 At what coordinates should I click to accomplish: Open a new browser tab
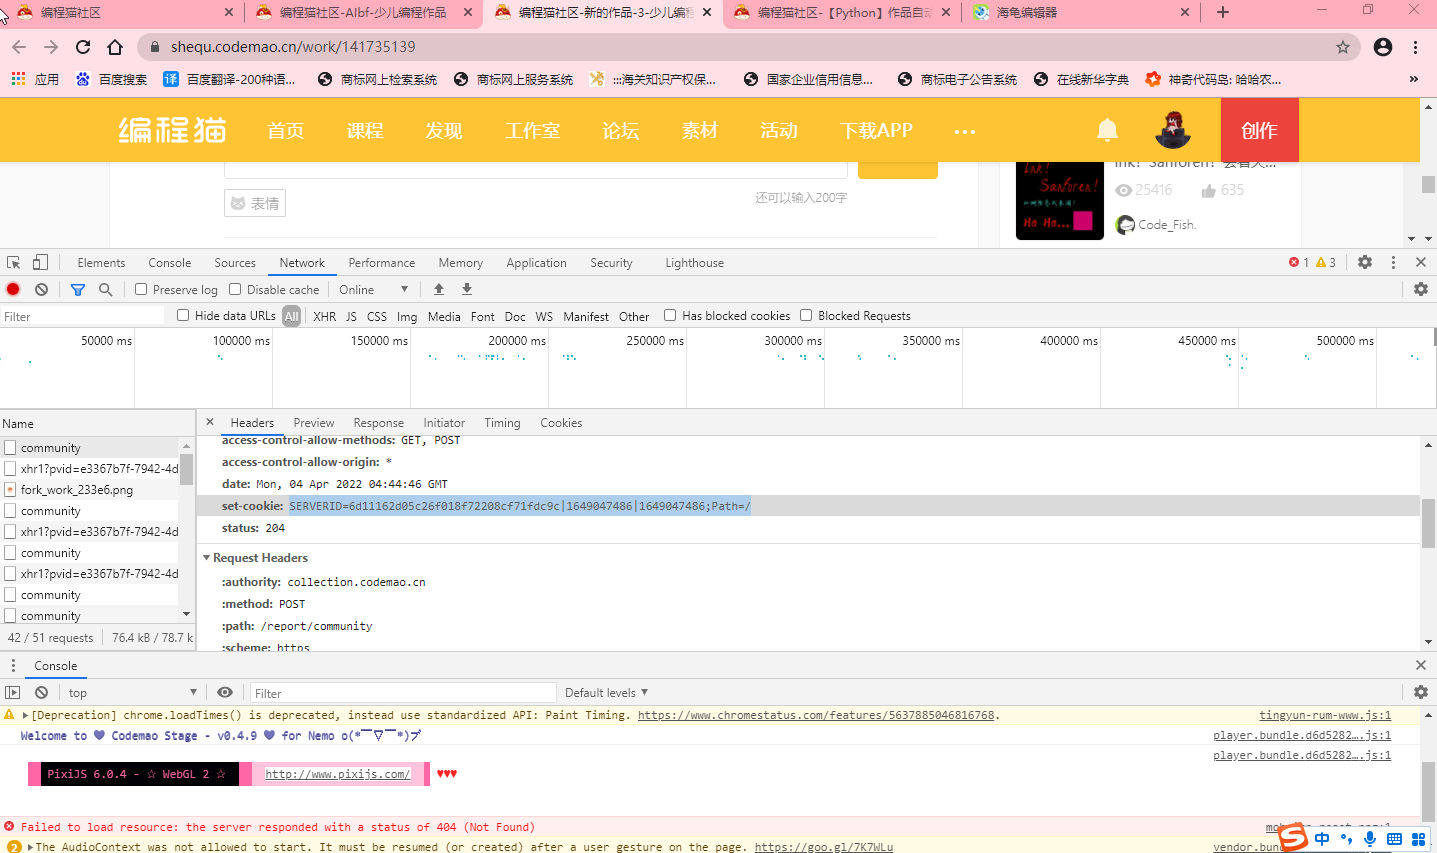pos(1222,12)
